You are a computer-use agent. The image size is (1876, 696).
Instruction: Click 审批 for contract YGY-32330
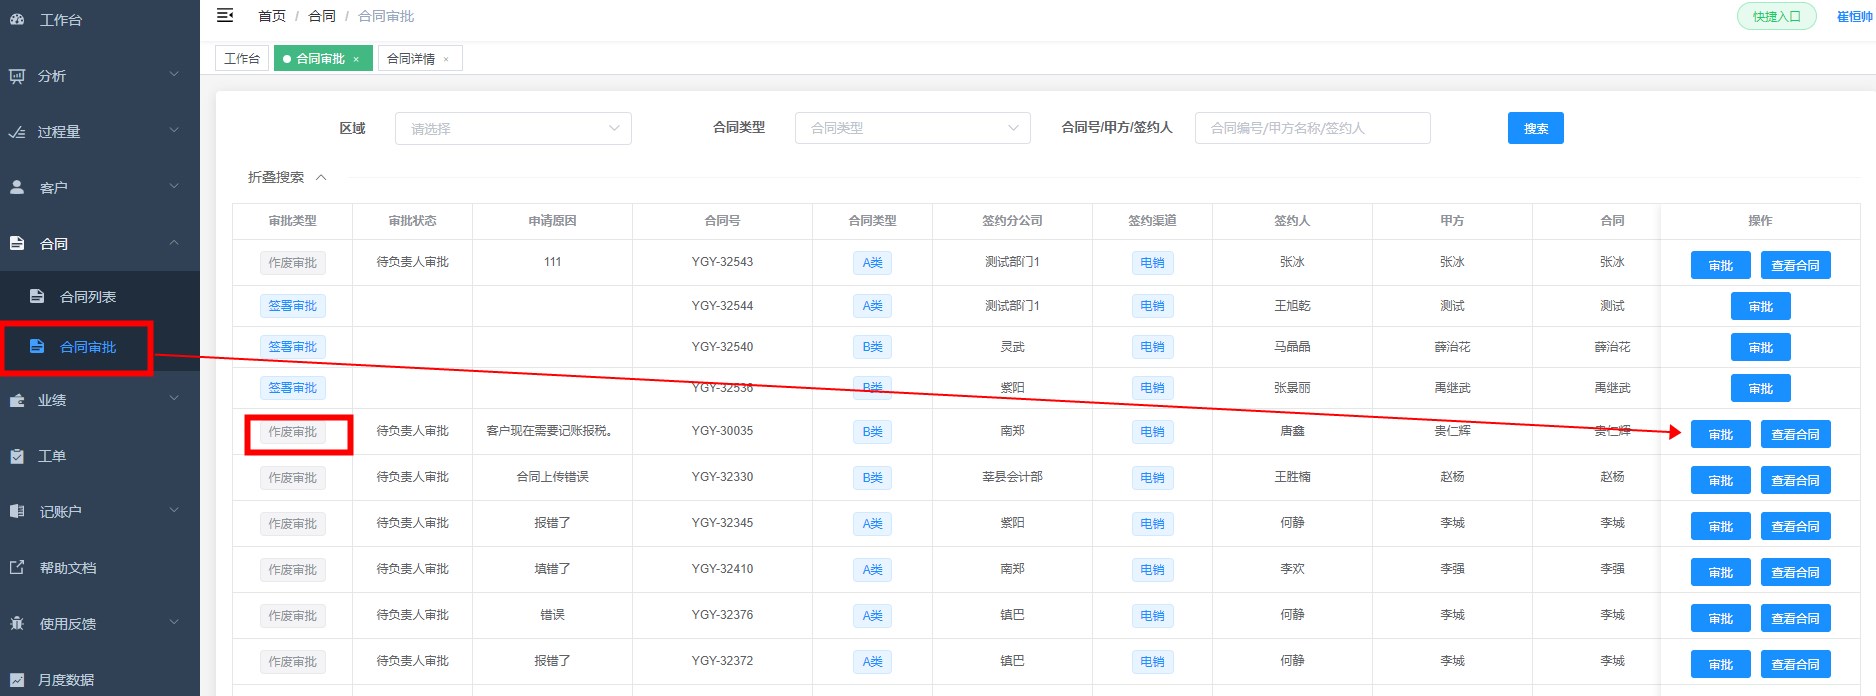click(x=1720, y=480)
